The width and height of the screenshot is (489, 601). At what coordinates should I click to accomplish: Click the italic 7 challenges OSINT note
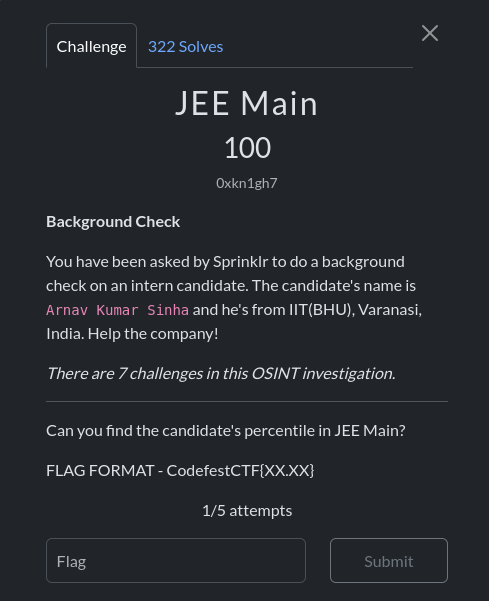pos(221,373)
